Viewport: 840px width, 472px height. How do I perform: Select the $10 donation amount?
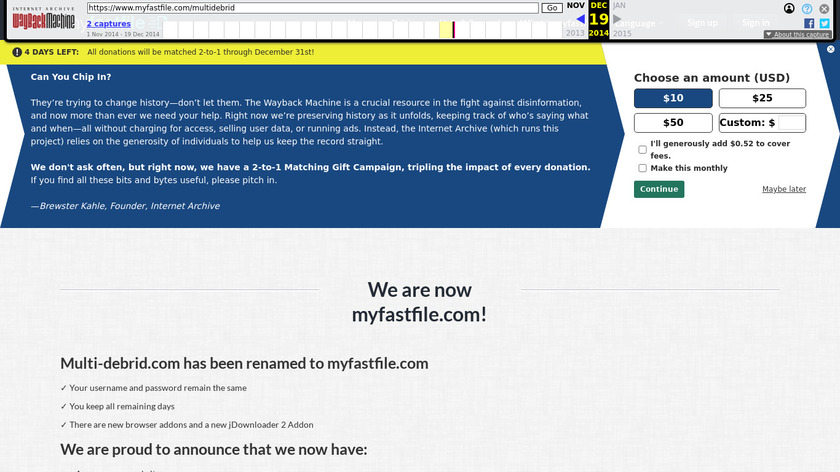(673, 98)
